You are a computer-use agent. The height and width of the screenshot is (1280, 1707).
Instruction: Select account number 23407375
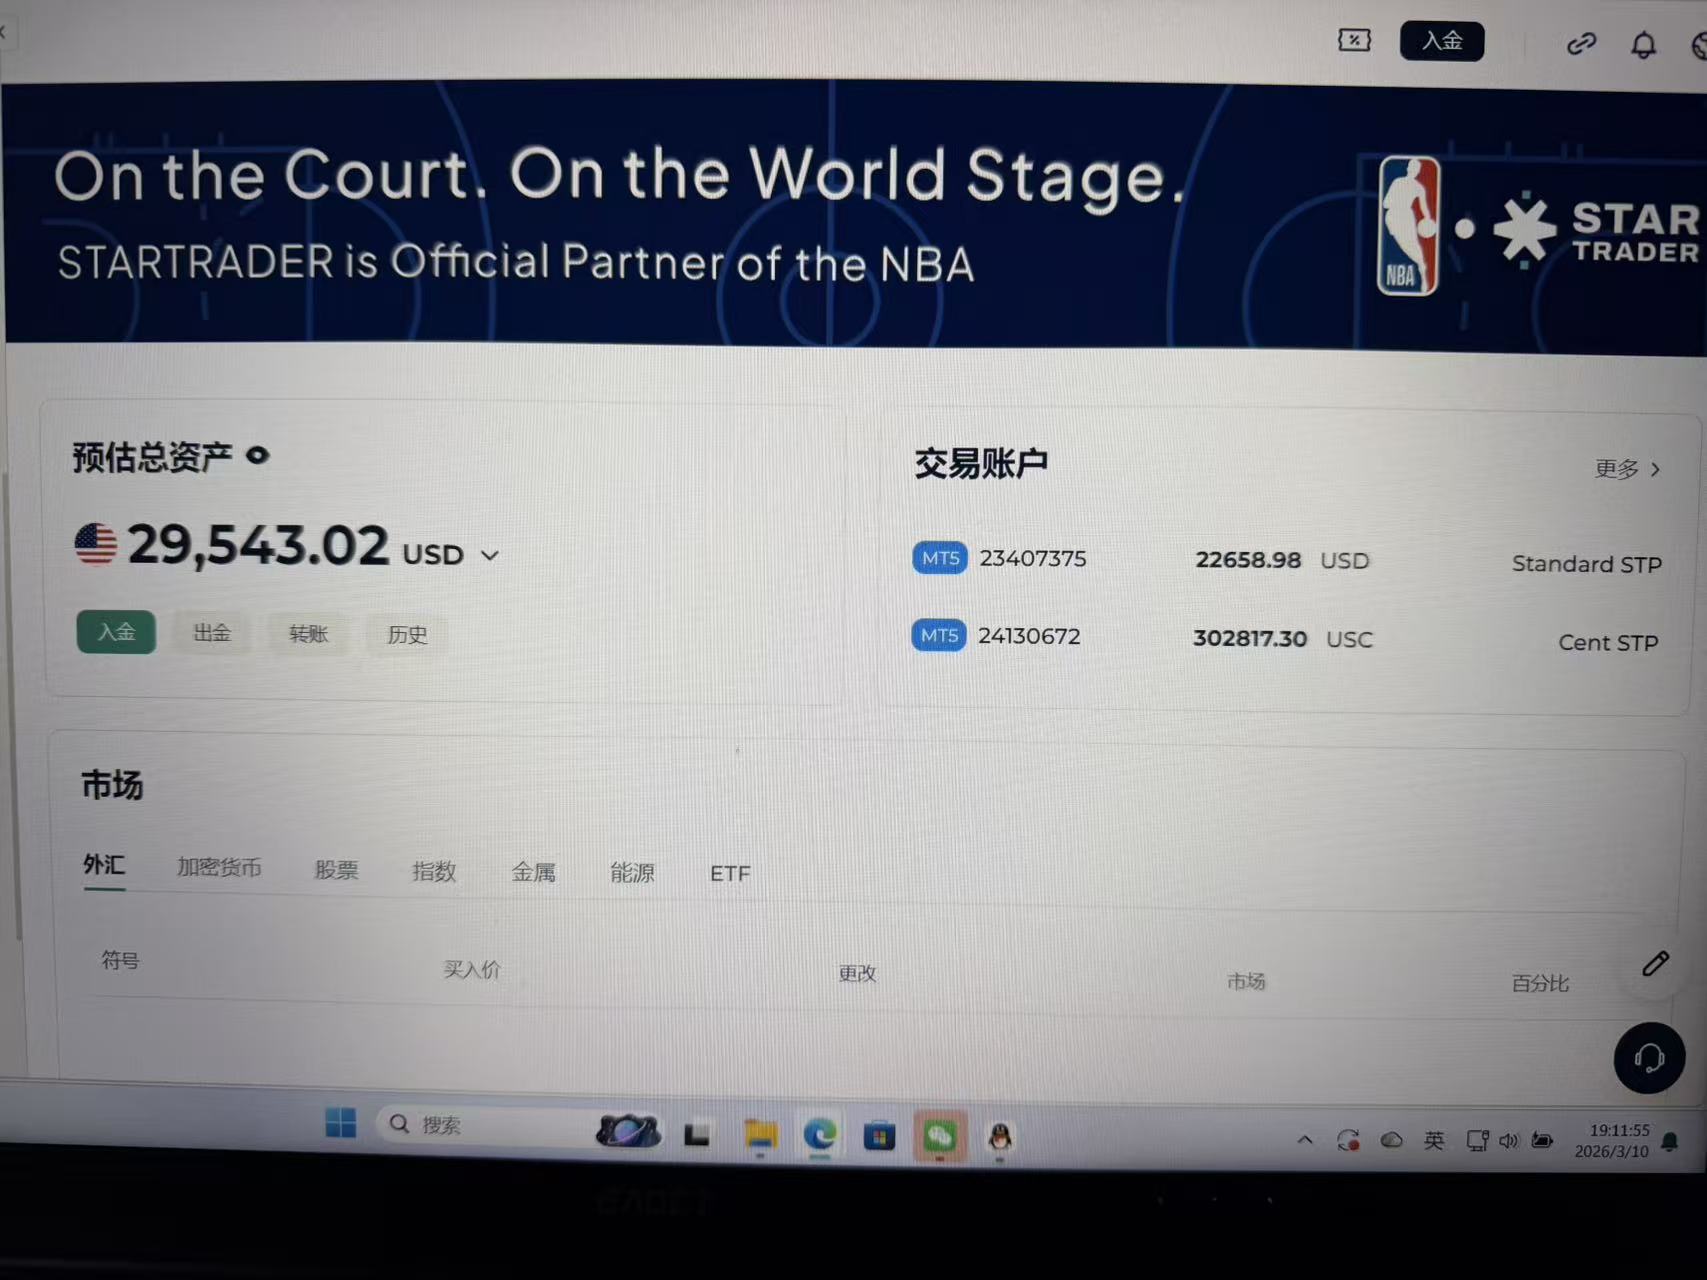pyautogui.click(x=1033, y=558)
